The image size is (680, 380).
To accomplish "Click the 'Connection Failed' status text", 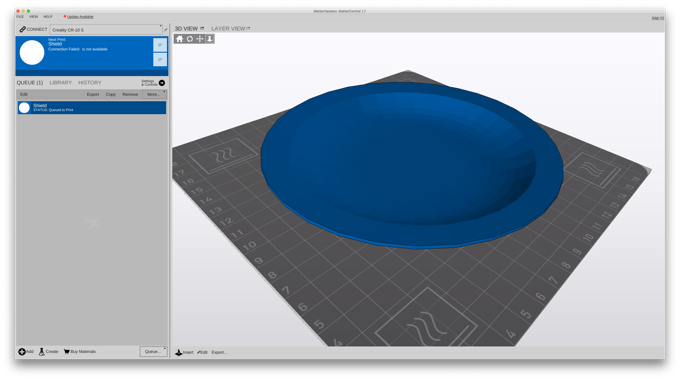I will [78, 49].
